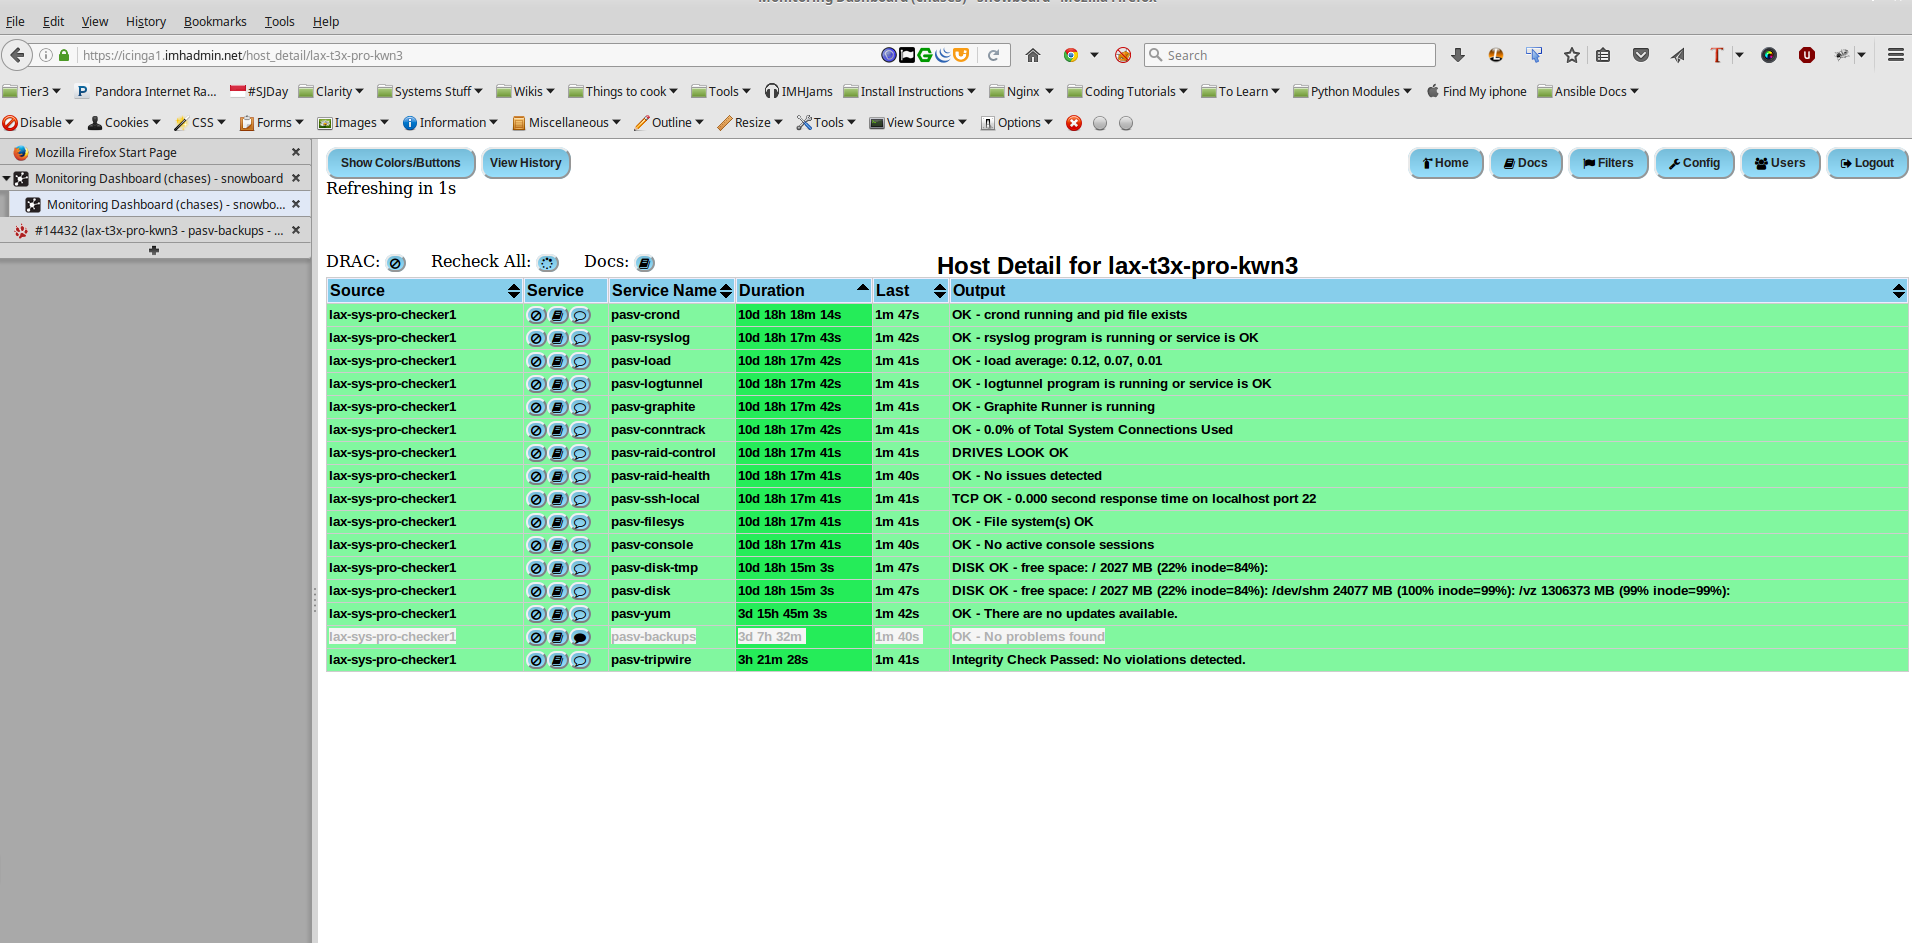The image size is (1912, 943).
Task: Bookmark this page with the star icon
Action: [1571, 55]
